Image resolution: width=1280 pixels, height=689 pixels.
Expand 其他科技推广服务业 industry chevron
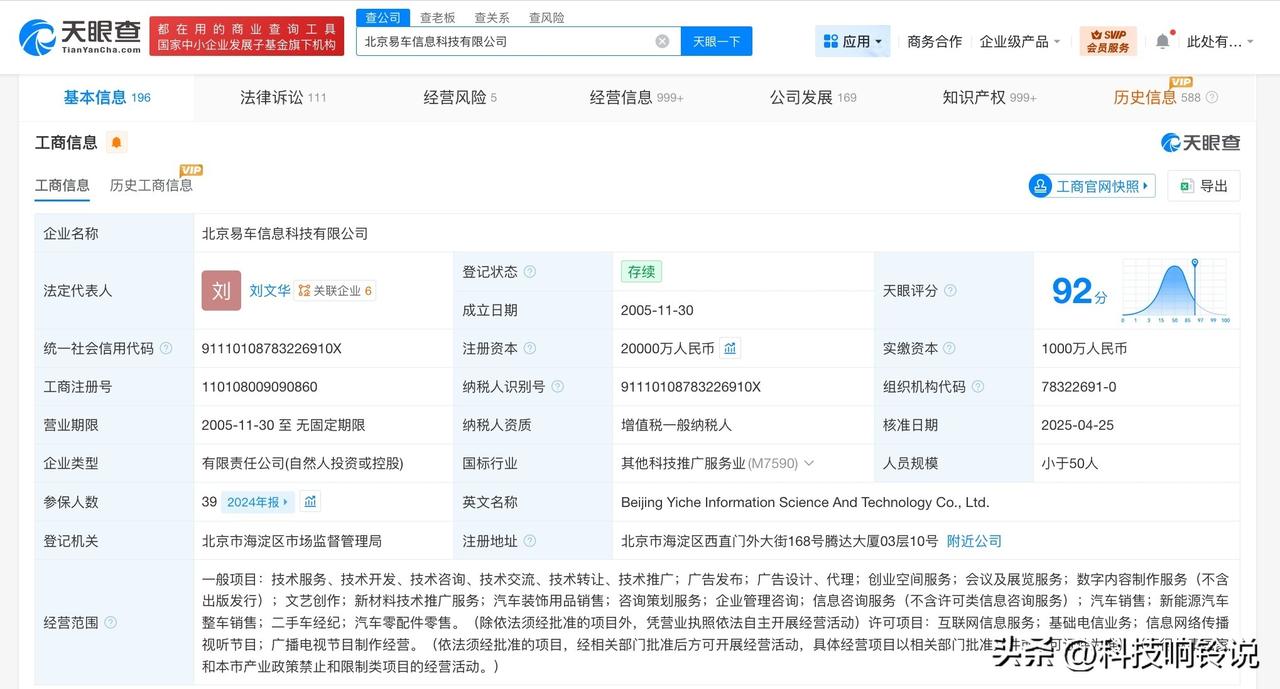809,464
